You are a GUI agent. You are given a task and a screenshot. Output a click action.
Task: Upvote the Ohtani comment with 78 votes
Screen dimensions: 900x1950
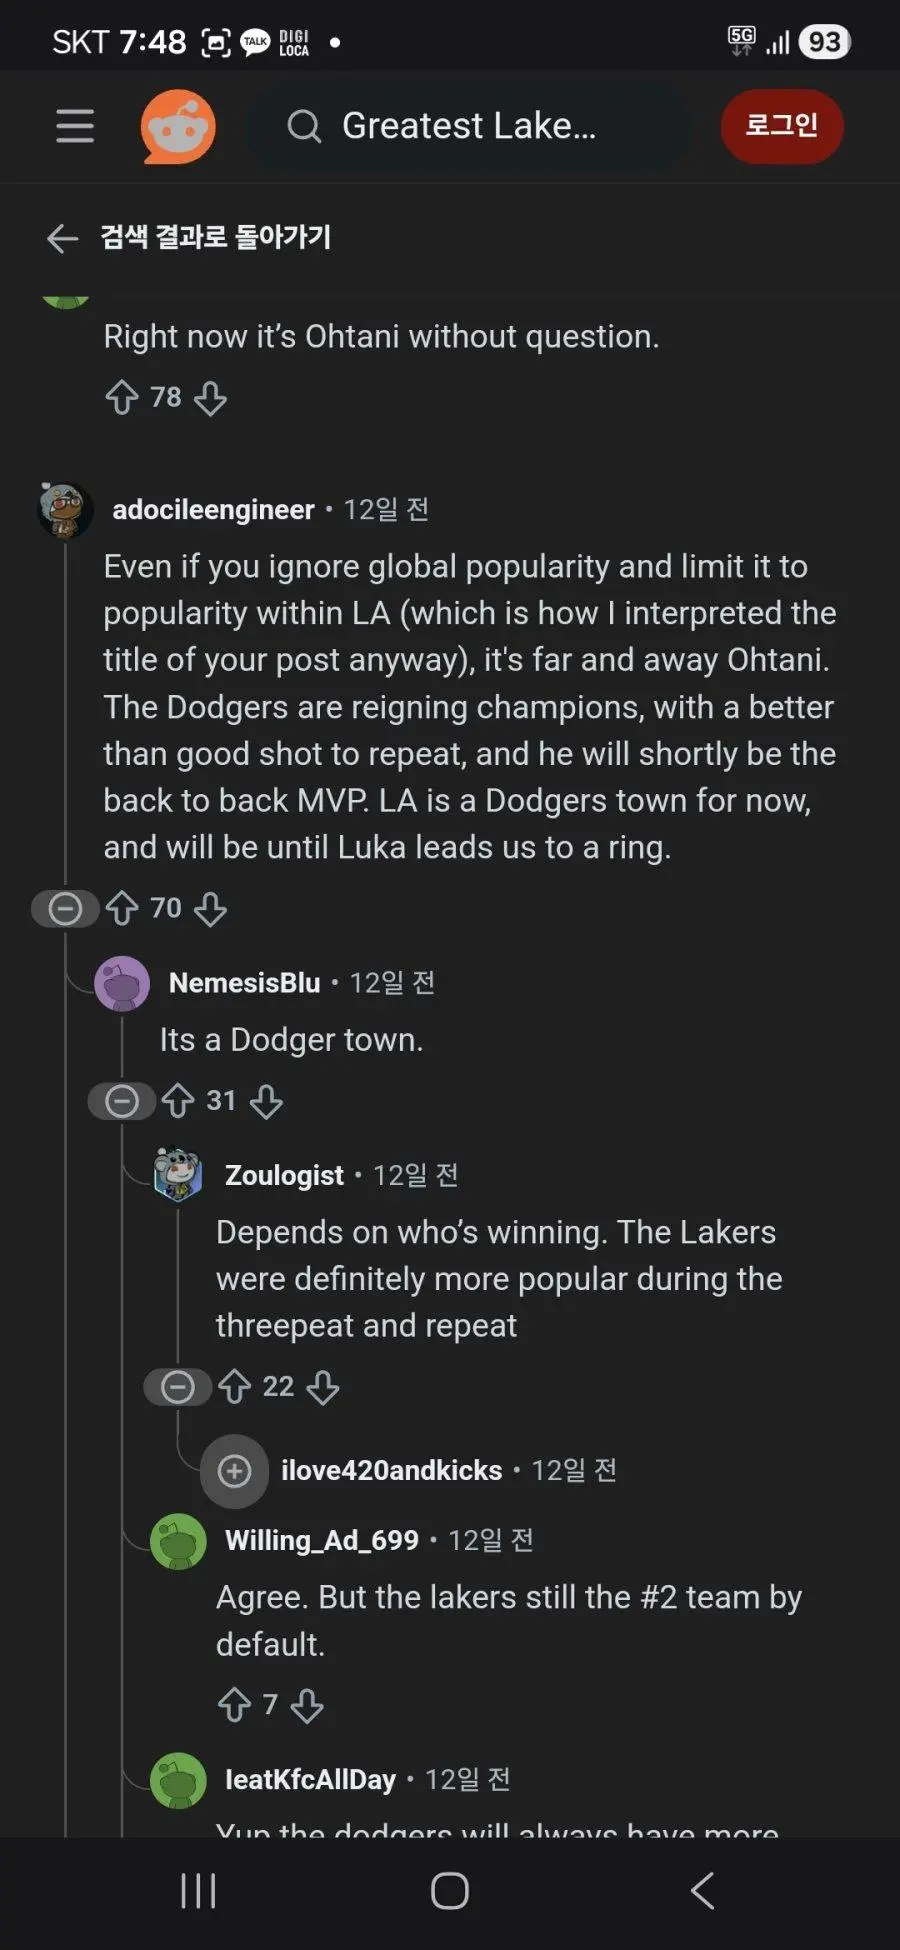point(122,398)
